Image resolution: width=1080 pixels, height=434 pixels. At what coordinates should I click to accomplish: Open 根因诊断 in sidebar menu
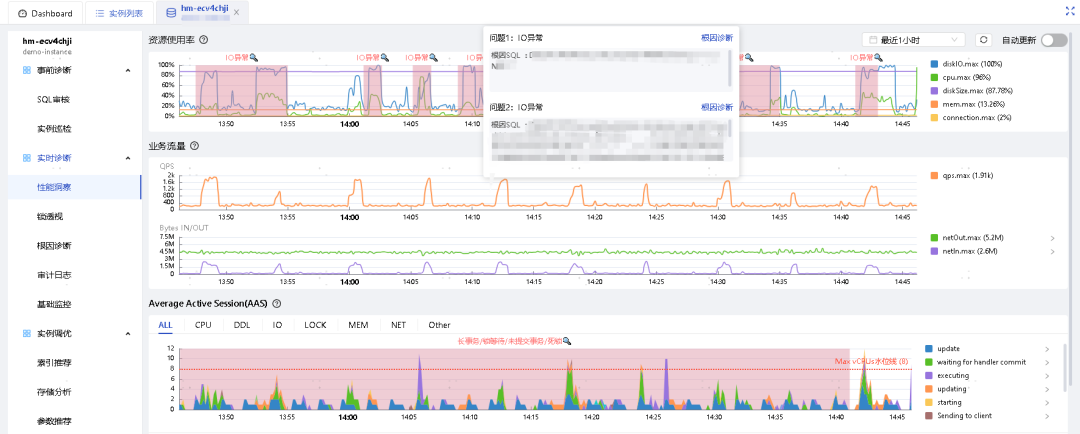tap(54, 246)
